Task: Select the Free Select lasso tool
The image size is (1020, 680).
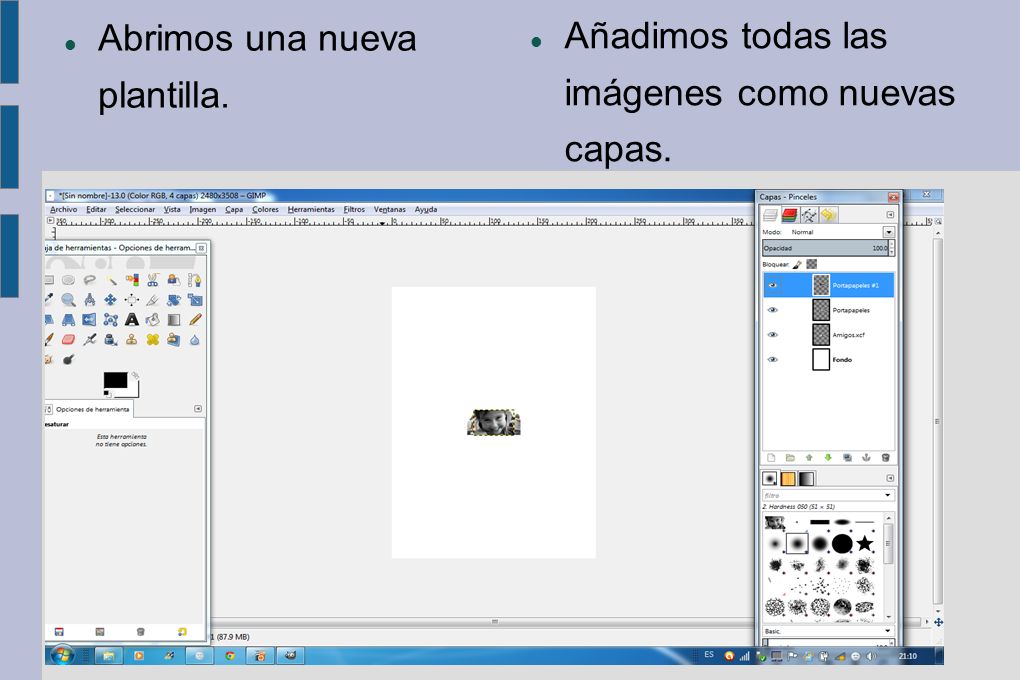Action: [90, 280]
